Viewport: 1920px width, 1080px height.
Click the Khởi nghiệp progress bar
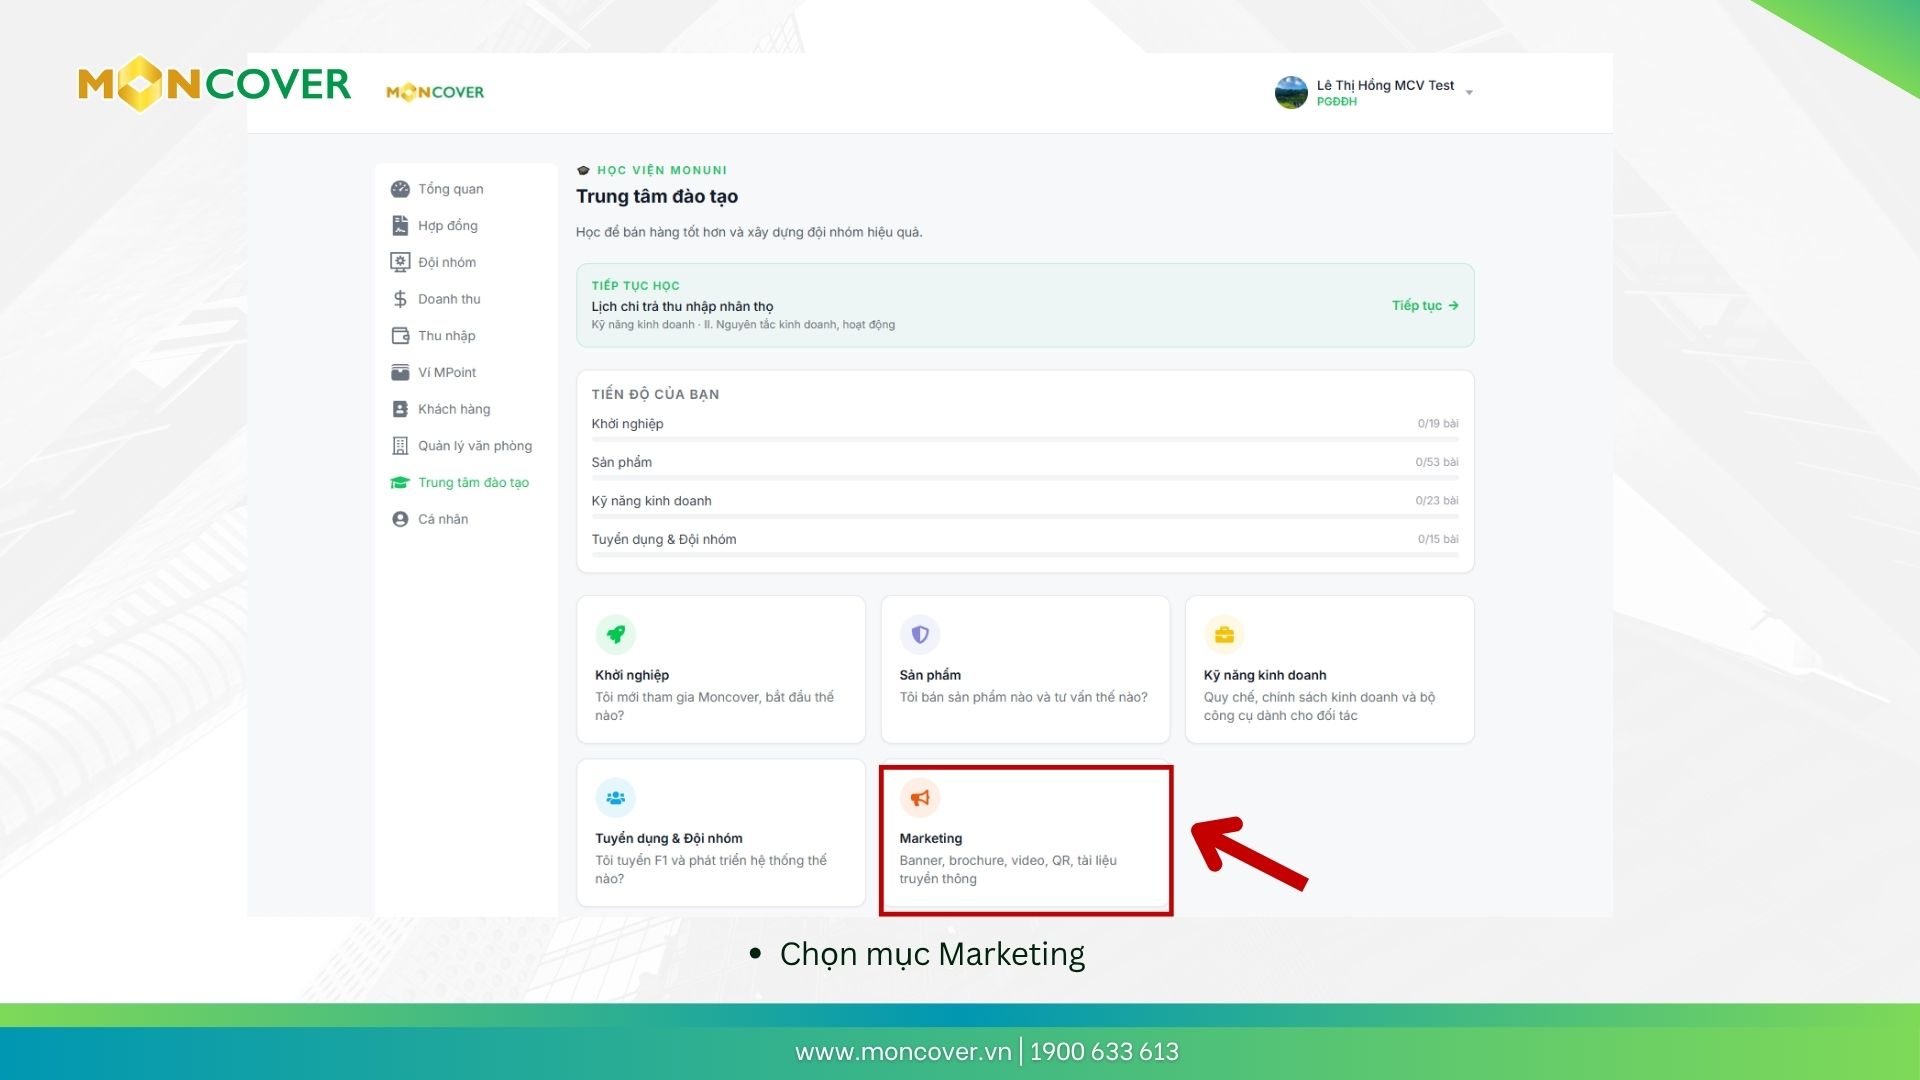(x=1024, y=439)
